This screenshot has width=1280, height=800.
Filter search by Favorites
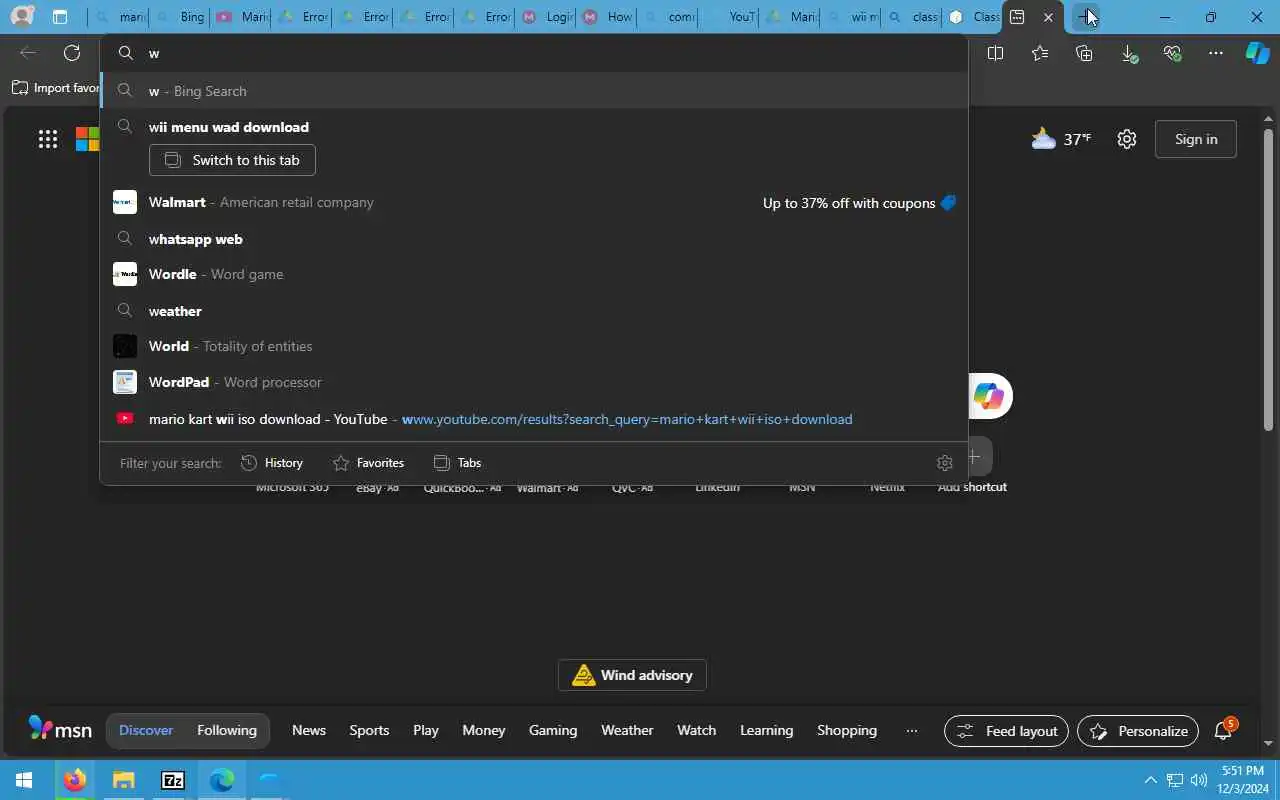(368, 463)
